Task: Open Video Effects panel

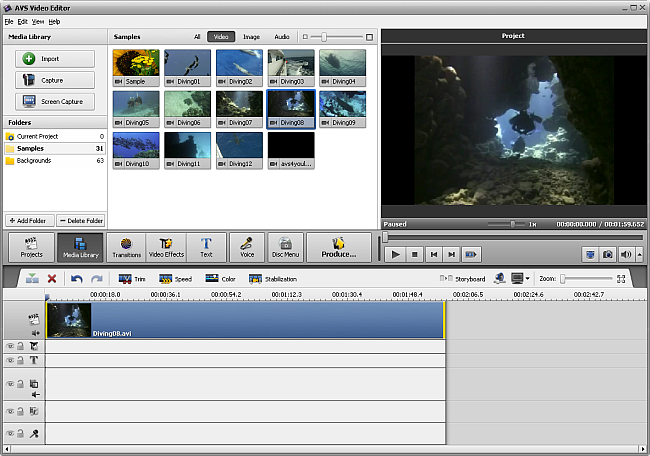Action: pyautogui.click(x=166, y=248)
